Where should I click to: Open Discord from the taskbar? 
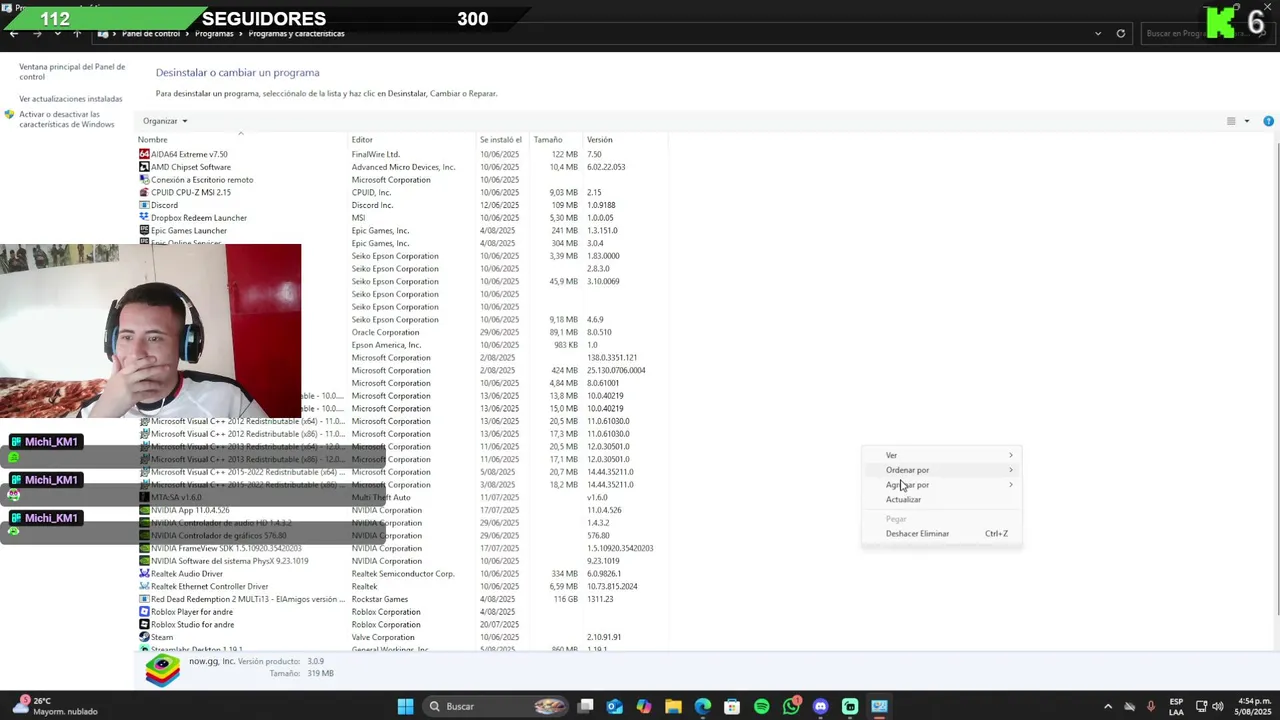(x=820, y=706)
